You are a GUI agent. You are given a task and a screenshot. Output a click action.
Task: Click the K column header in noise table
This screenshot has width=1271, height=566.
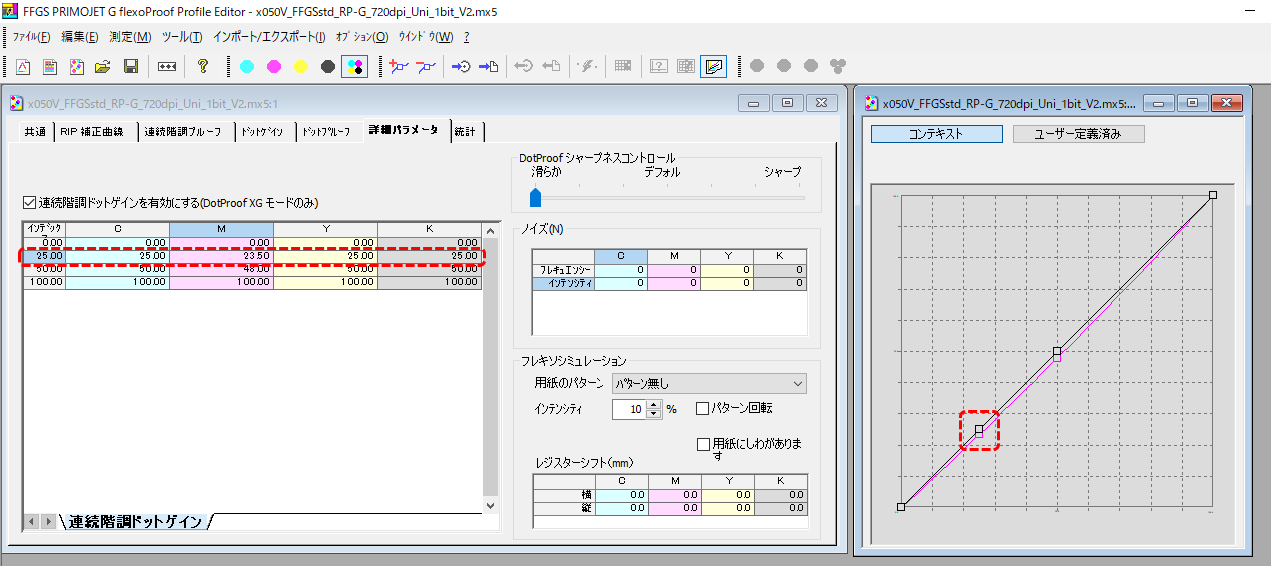point(780,257)
